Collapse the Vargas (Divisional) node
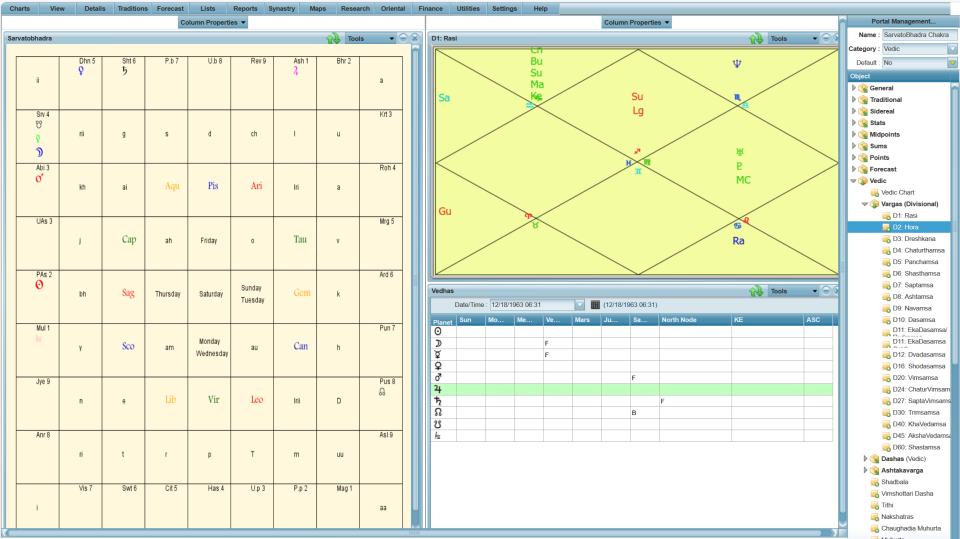 (x=864, y=204)
